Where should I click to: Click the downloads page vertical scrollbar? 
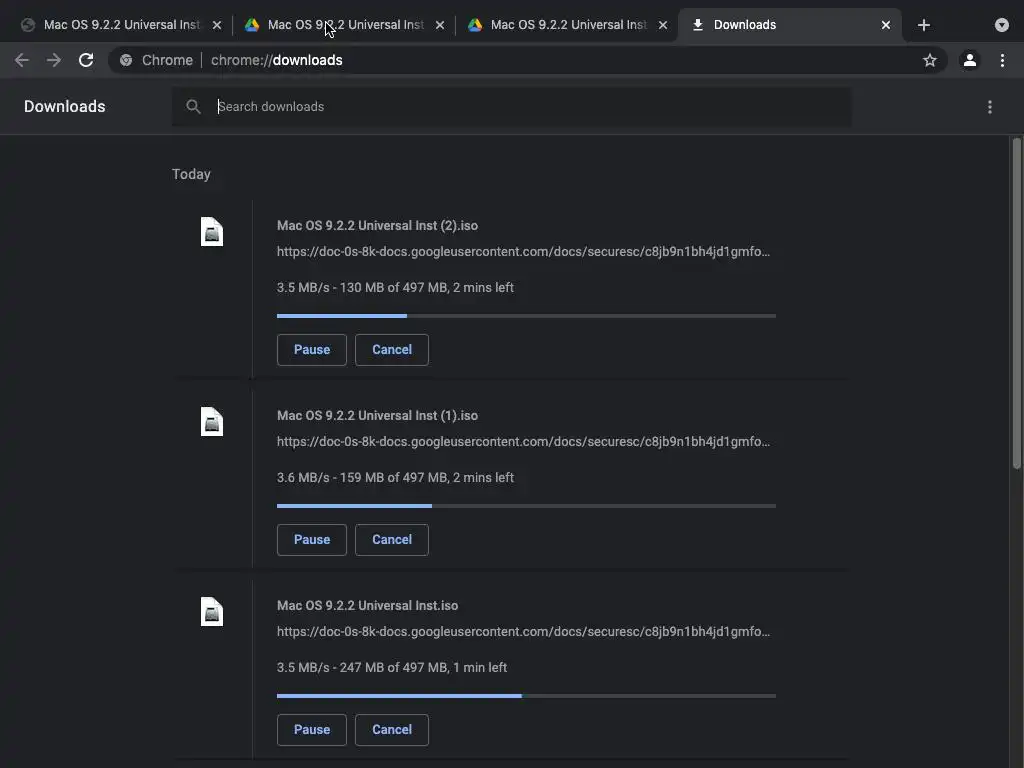[1017, 300]
